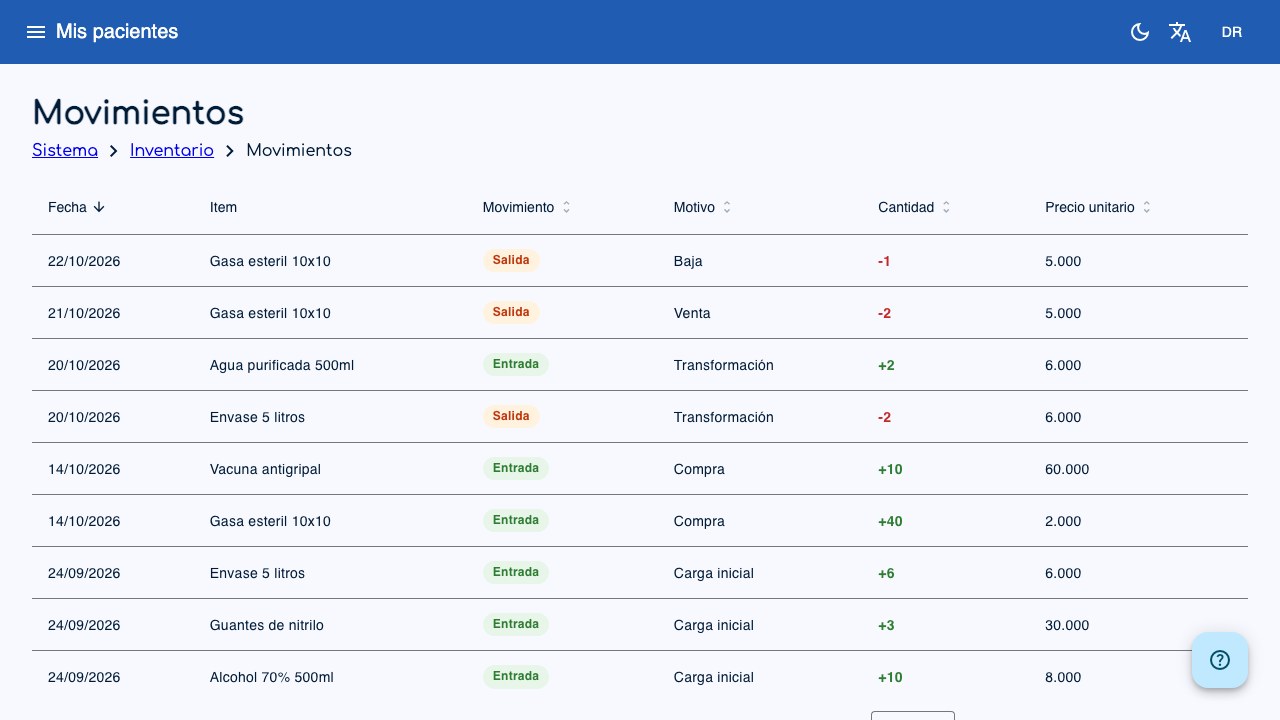Go to Sistema breadcrumb link
This screenshot has height=720, width=1280.
point(65,150)
